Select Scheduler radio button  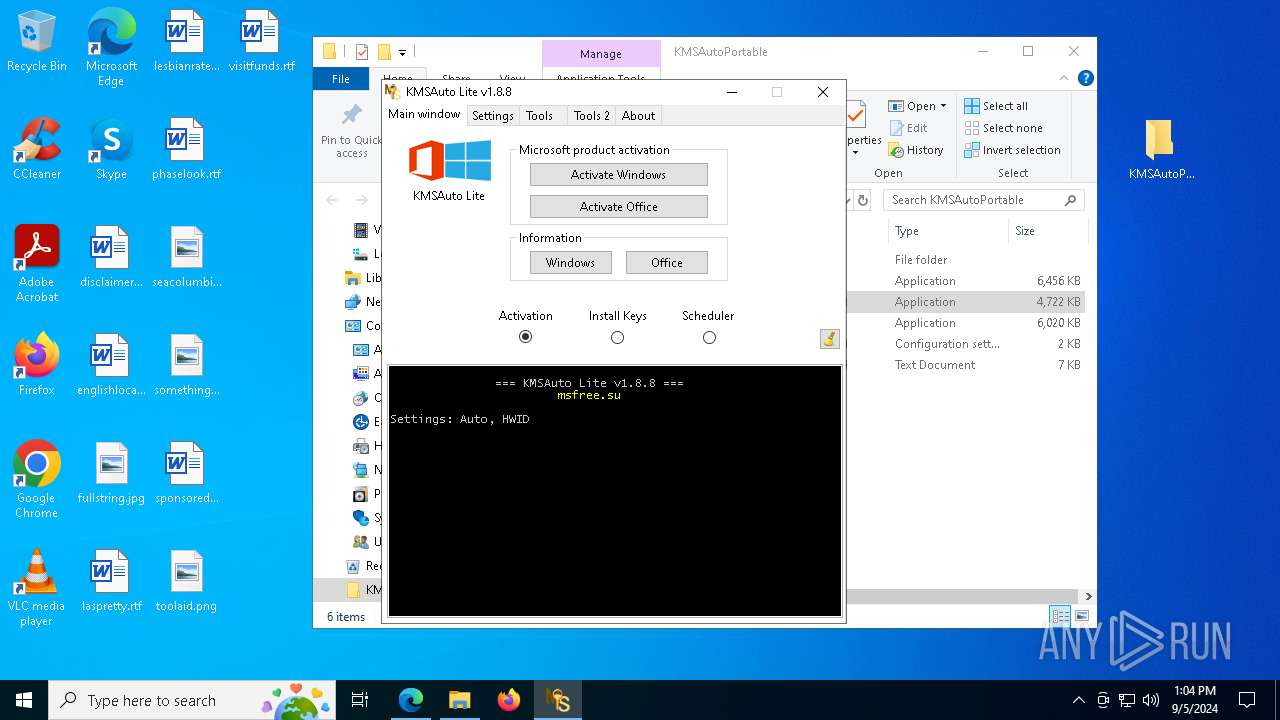coord(709,337)
